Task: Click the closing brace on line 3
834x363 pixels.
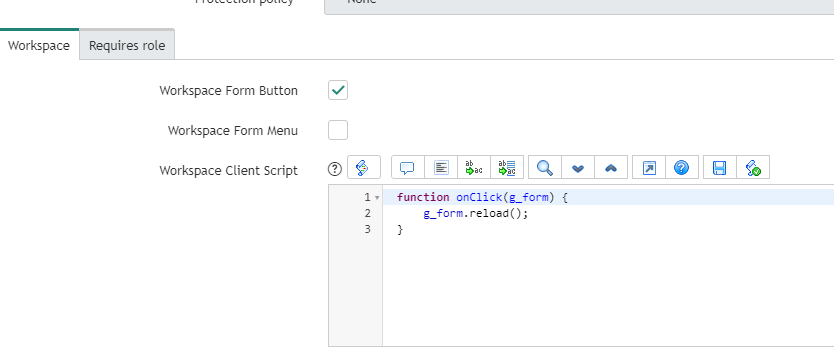Action: 400,229
